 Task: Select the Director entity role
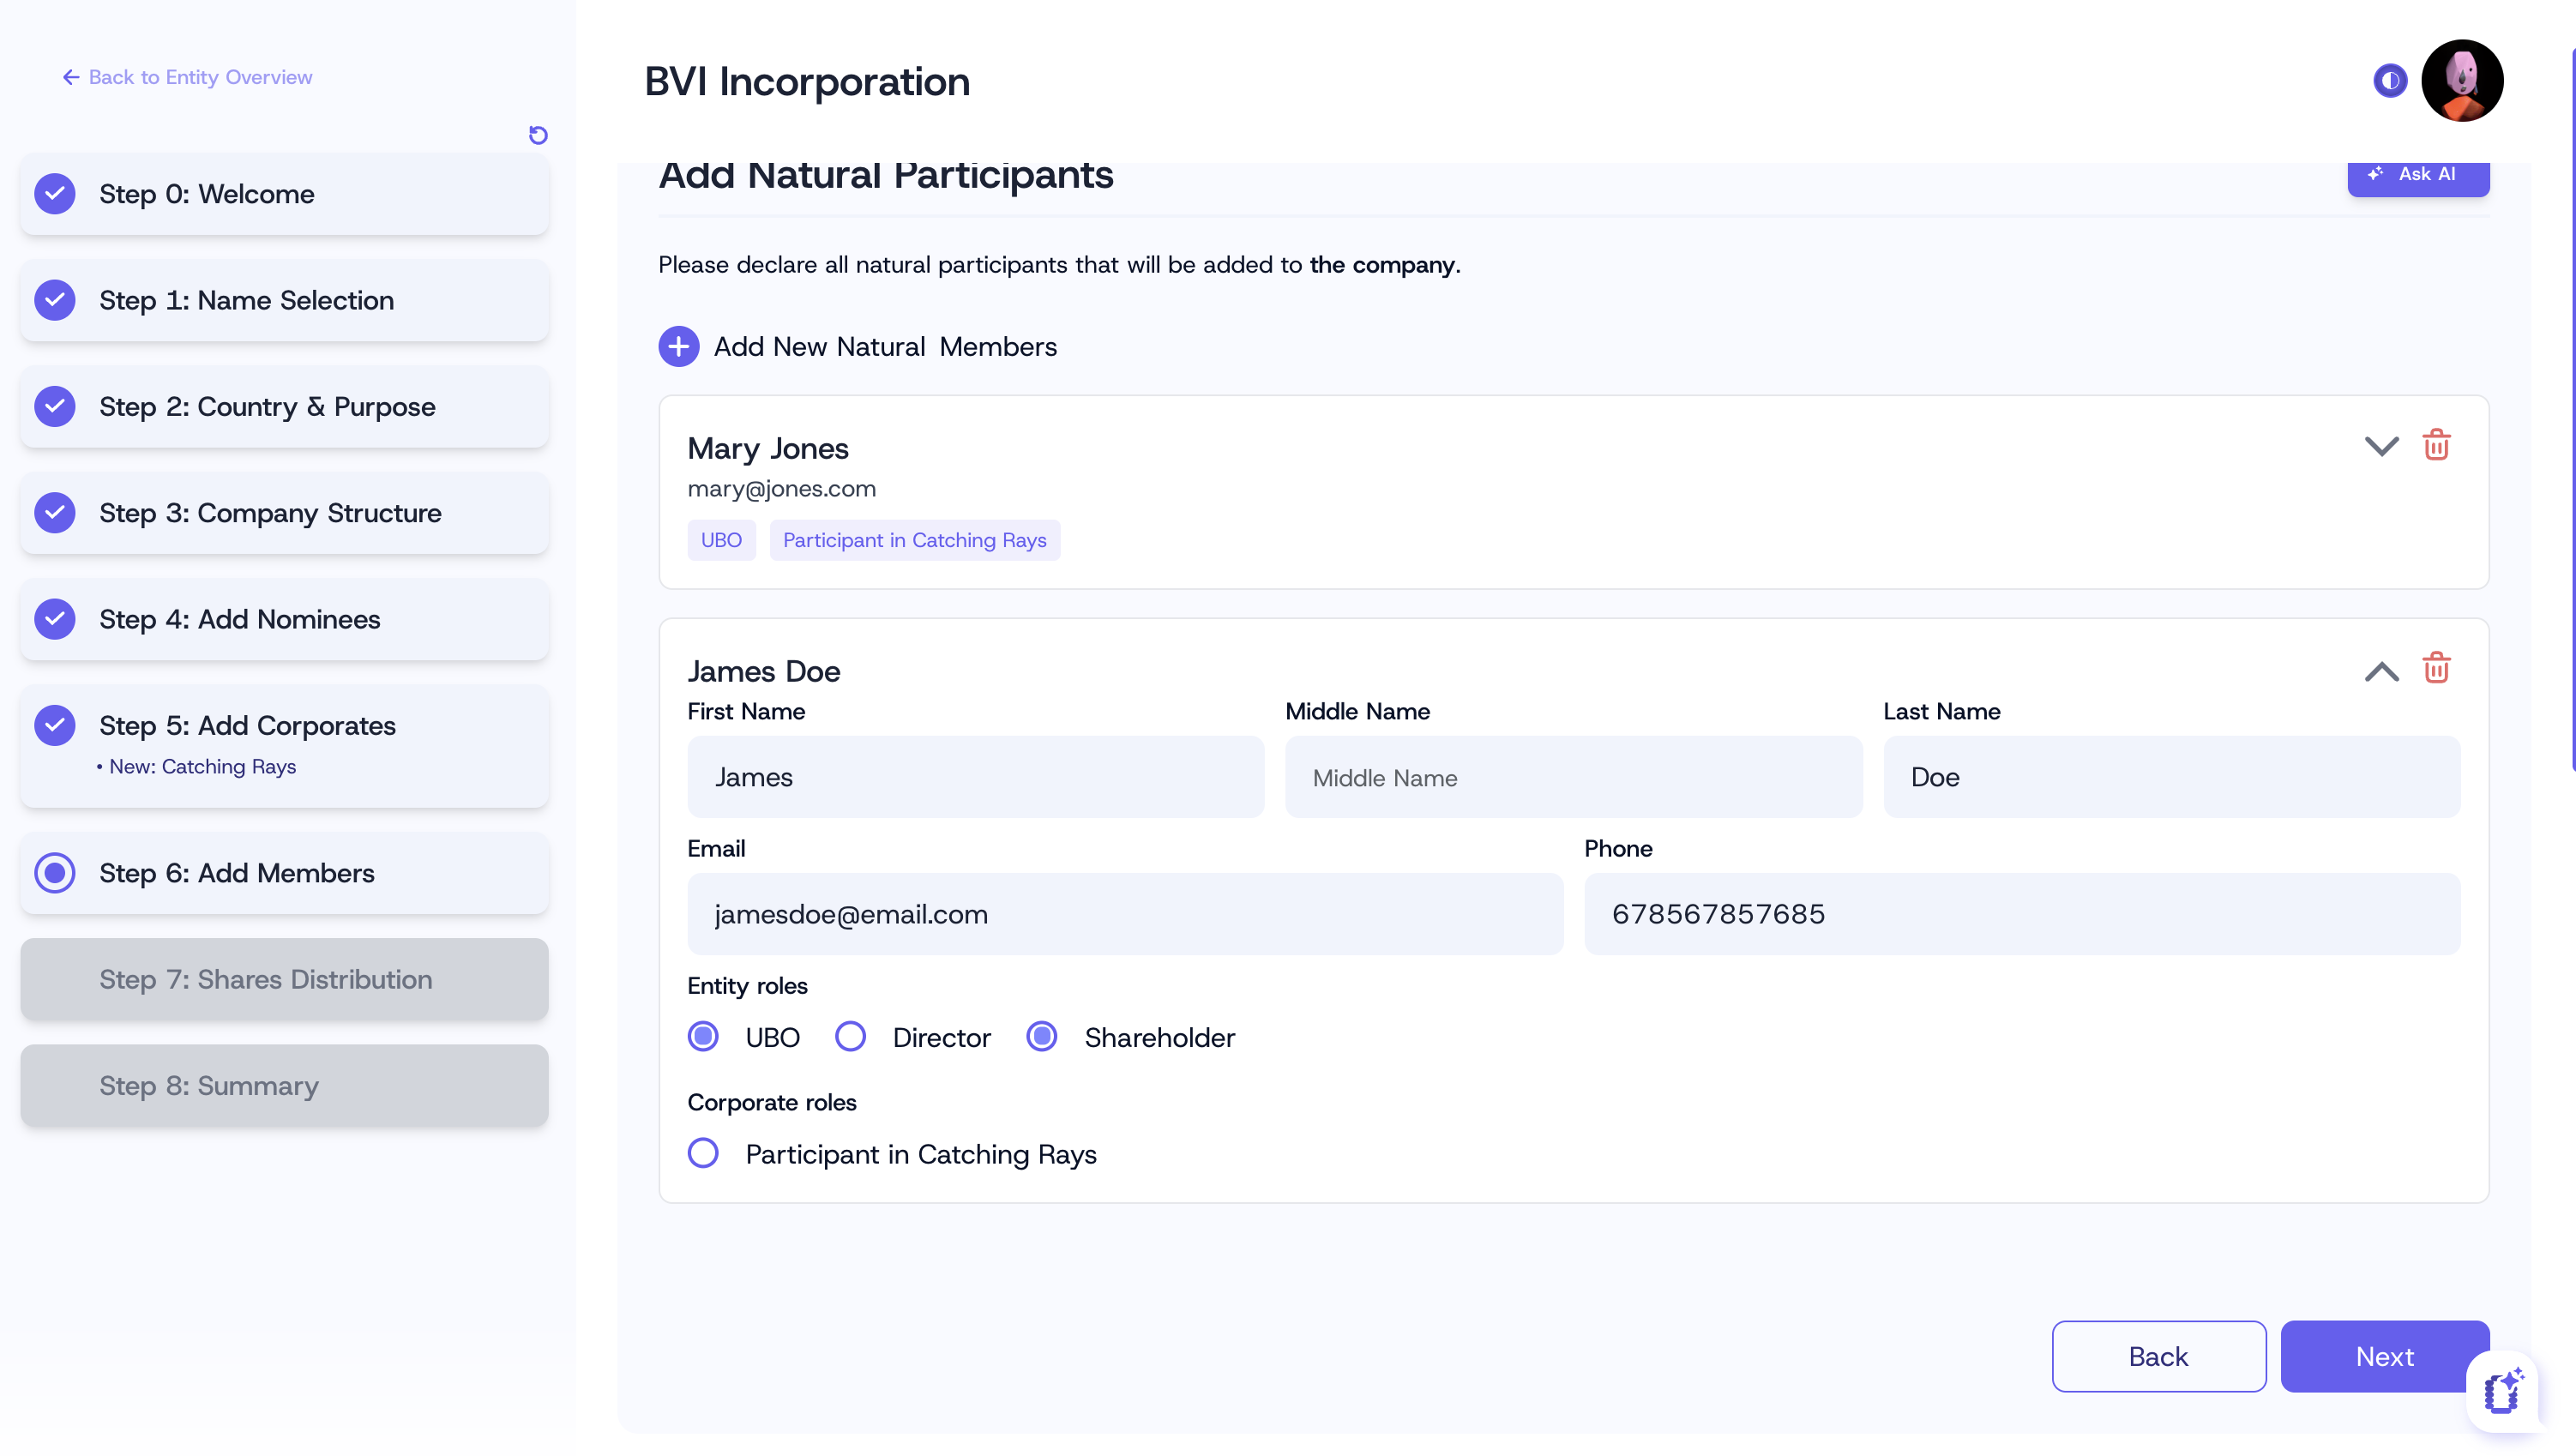pyautogui.click(x=850, y=1037)
